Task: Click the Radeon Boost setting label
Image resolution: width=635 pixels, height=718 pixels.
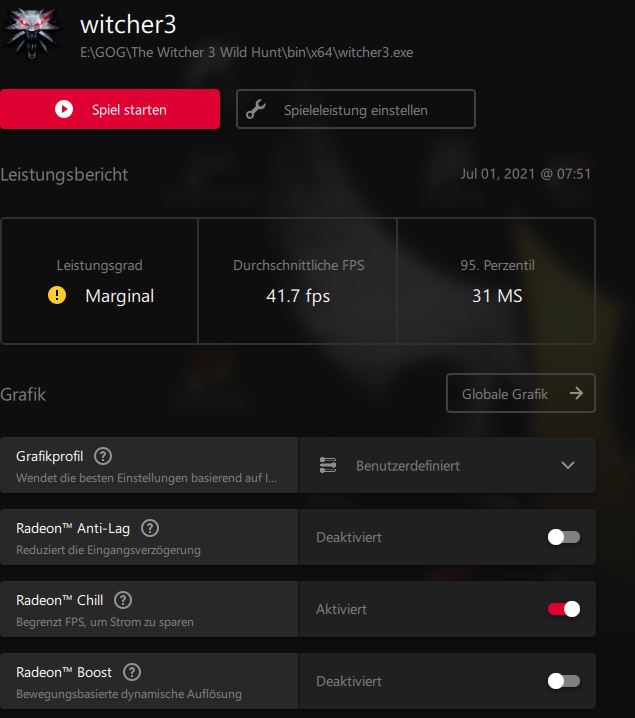Action: coord(64,672)
